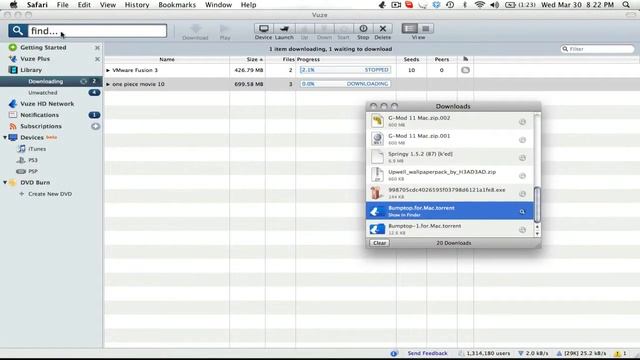640x360 pixels.
Task: Click the Stop toolbar icon
Action: 363,29
